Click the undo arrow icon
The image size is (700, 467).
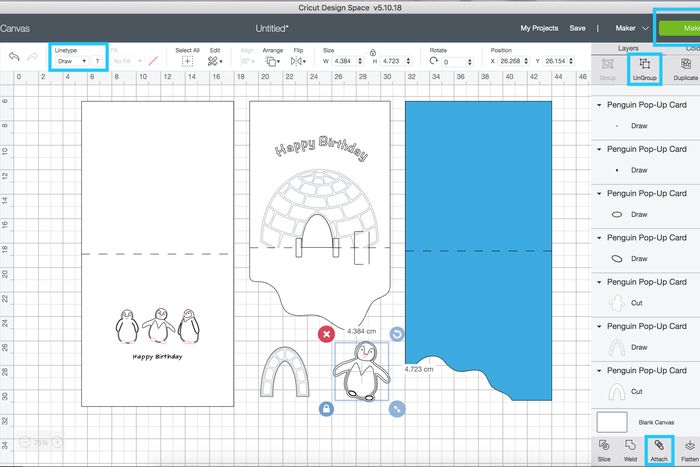coord(15,61)
